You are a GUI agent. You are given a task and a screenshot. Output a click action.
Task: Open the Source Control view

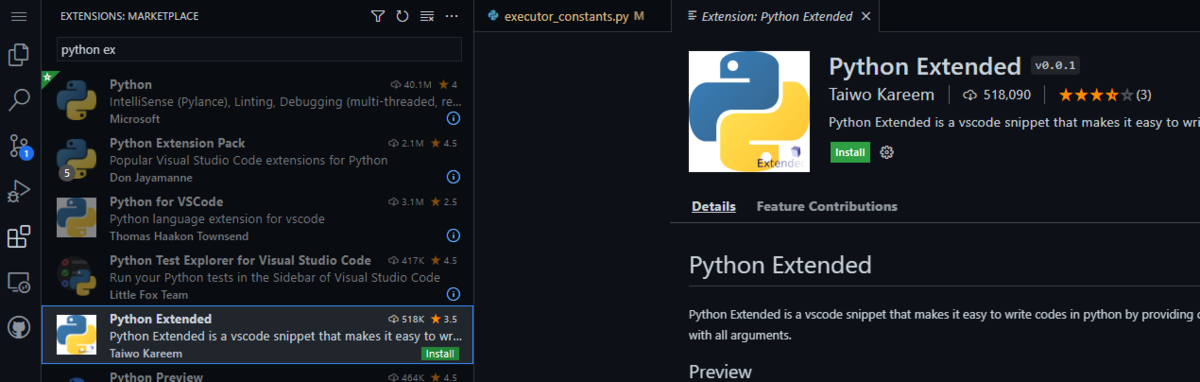[18, 146]
